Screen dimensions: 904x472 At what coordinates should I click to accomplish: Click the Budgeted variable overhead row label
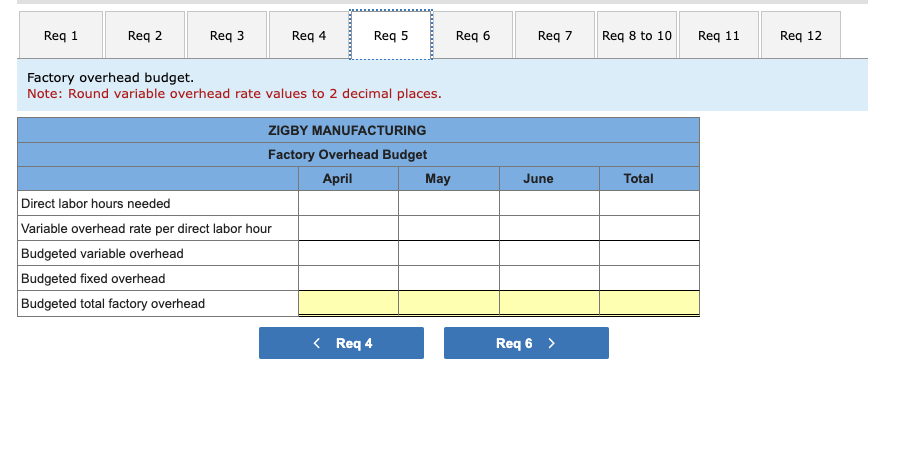102,254
